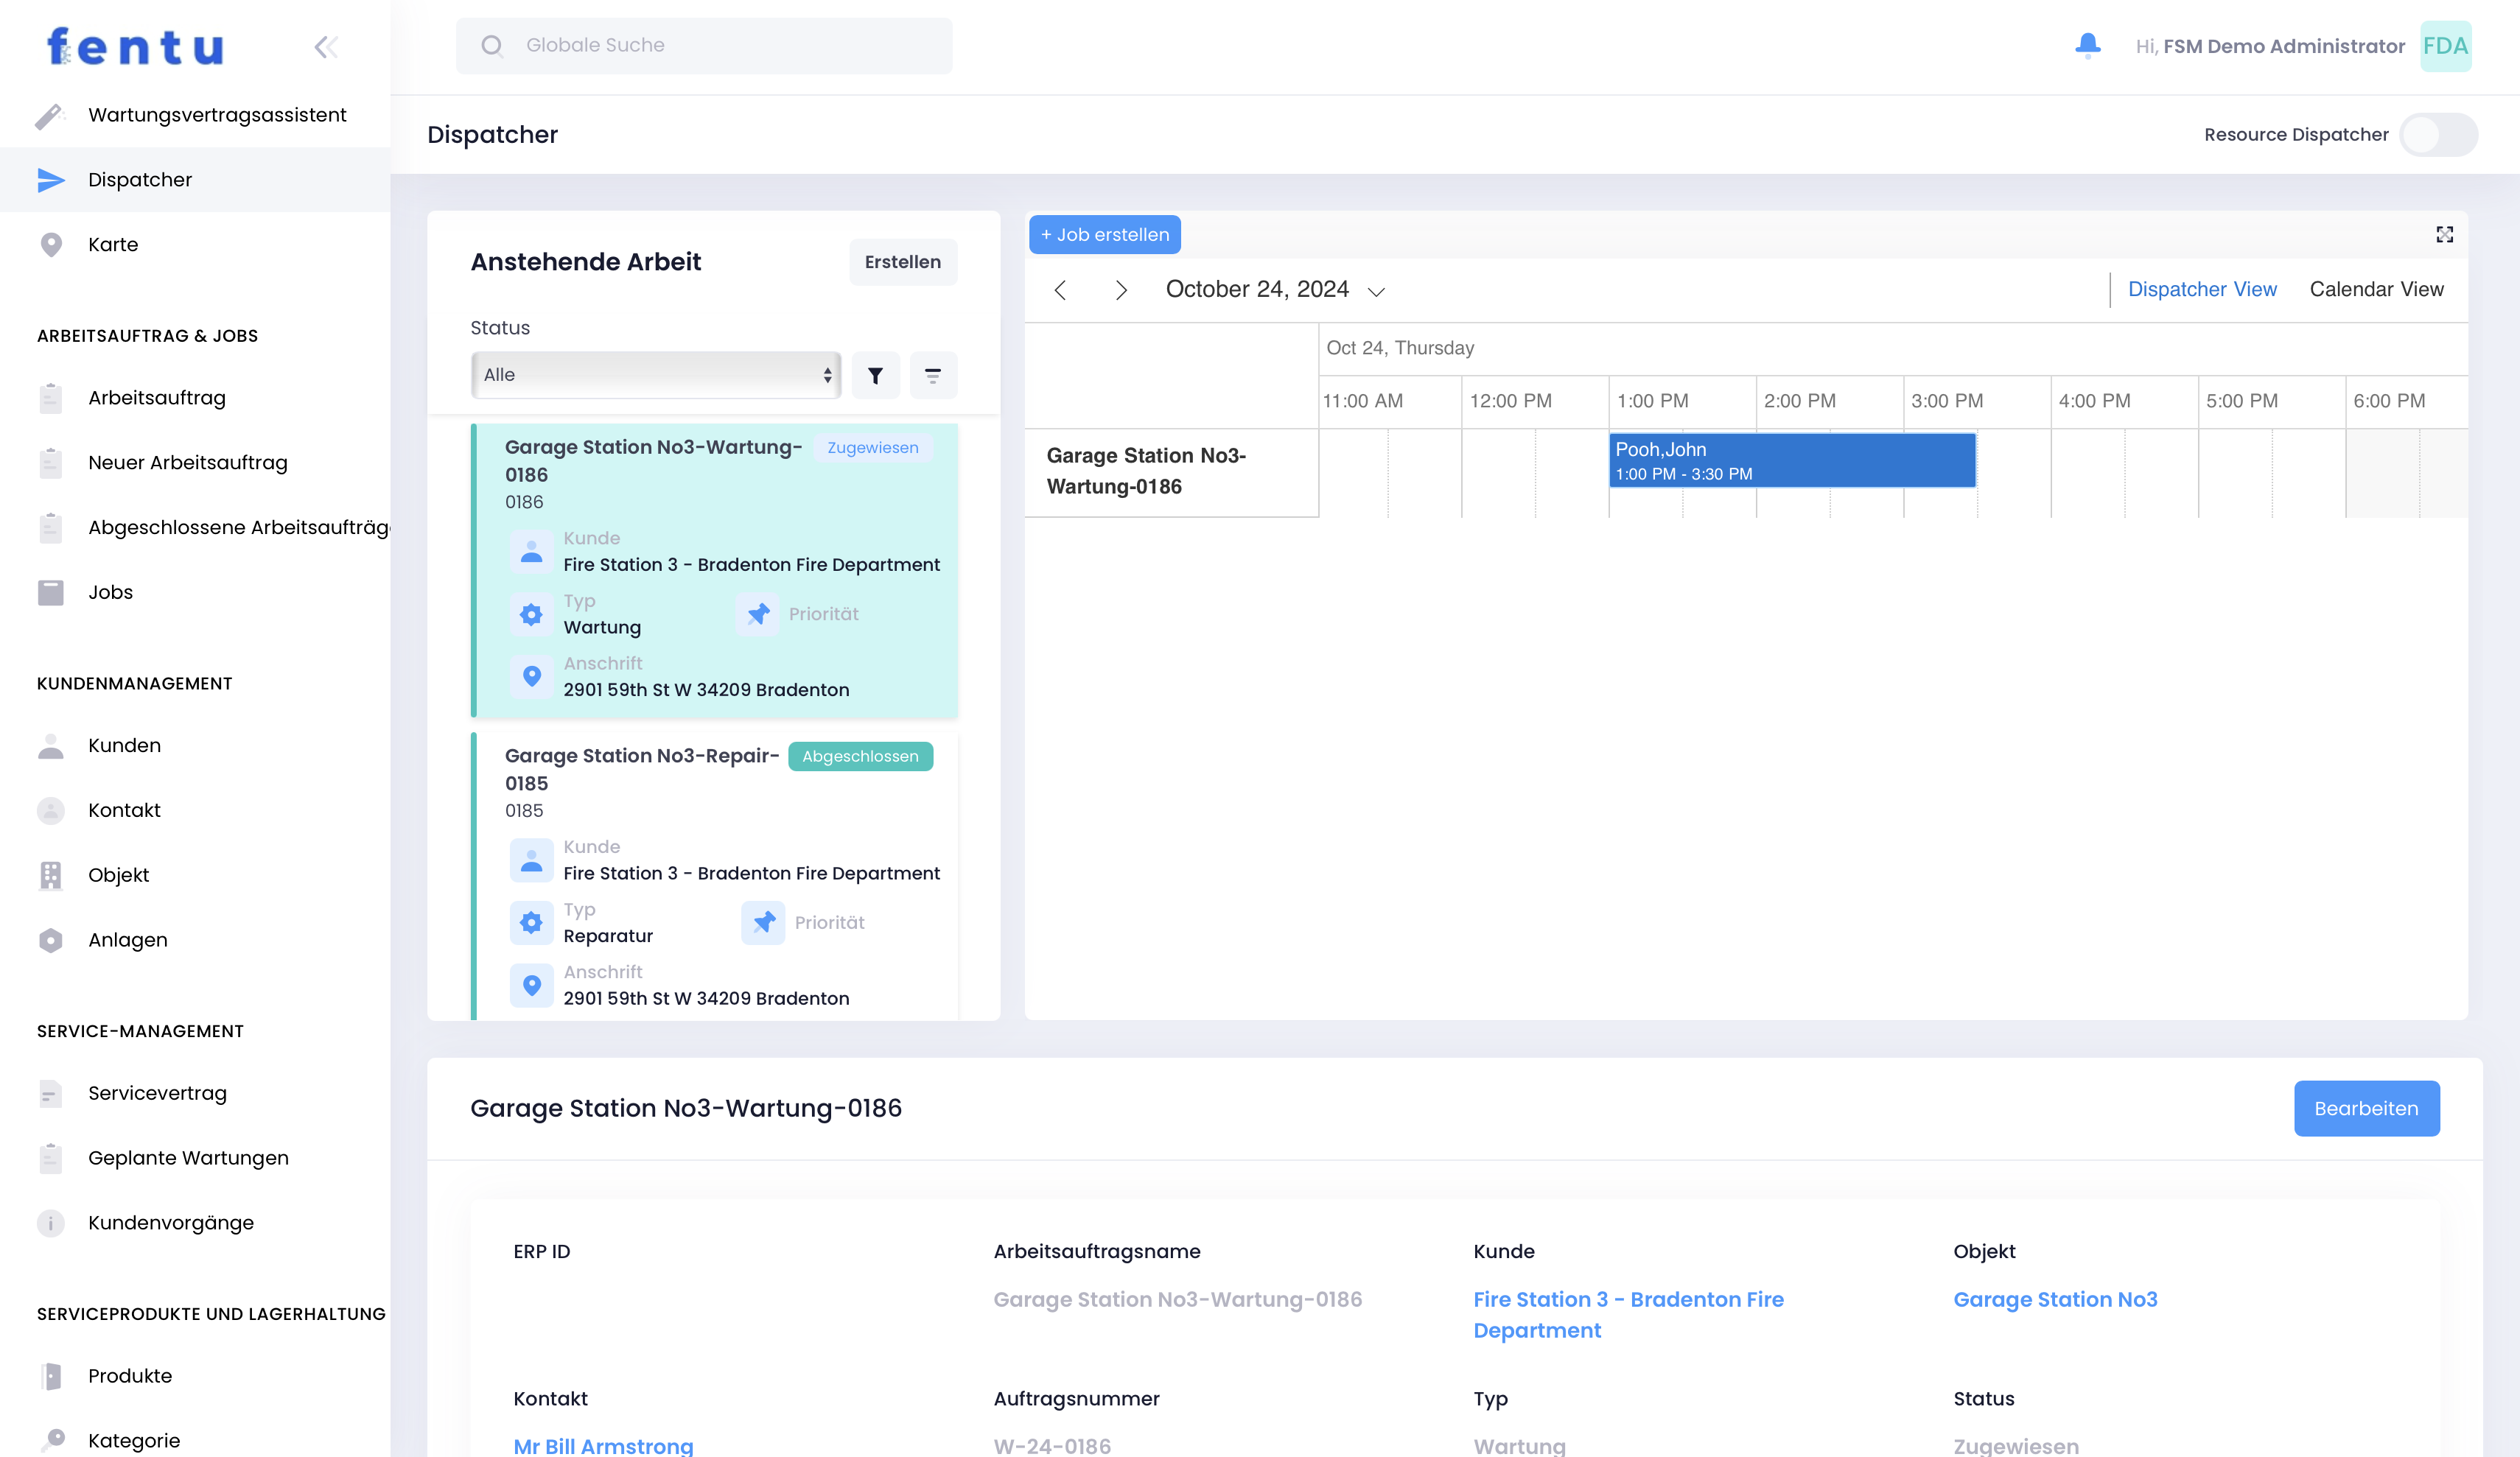2520x1457 pixels.
Task: Open Karte in the sidebar
Action: 195,245
